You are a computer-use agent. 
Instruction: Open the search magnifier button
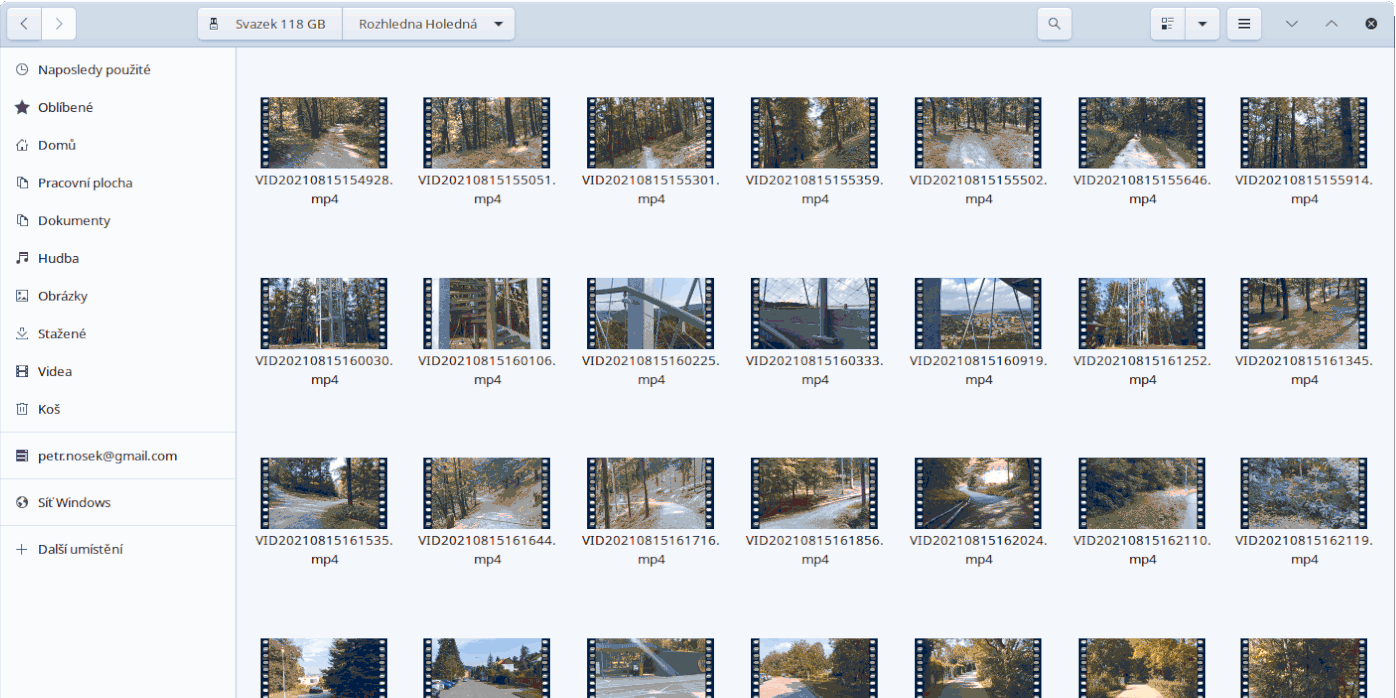point(1054,24)
